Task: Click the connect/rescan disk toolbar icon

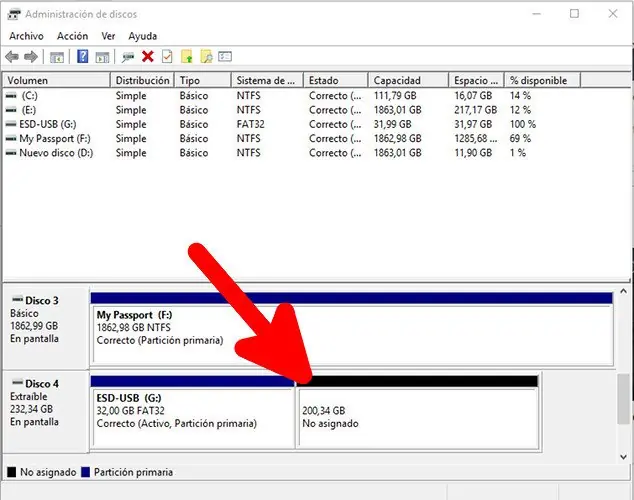Action: [128, 57]
